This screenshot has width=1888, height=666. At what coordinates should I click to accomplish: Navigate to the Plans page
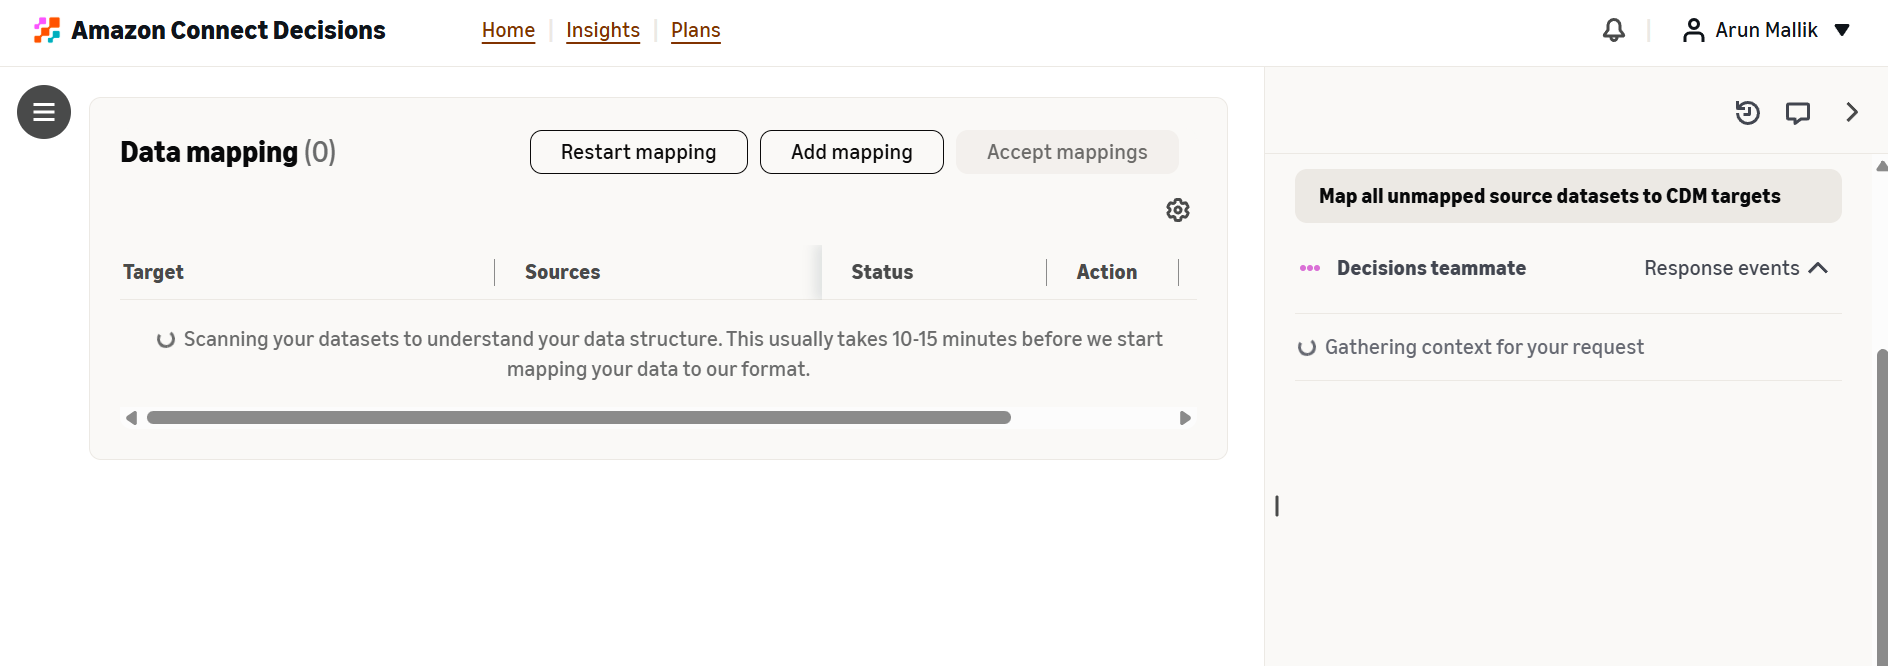[x=696, y=30]
